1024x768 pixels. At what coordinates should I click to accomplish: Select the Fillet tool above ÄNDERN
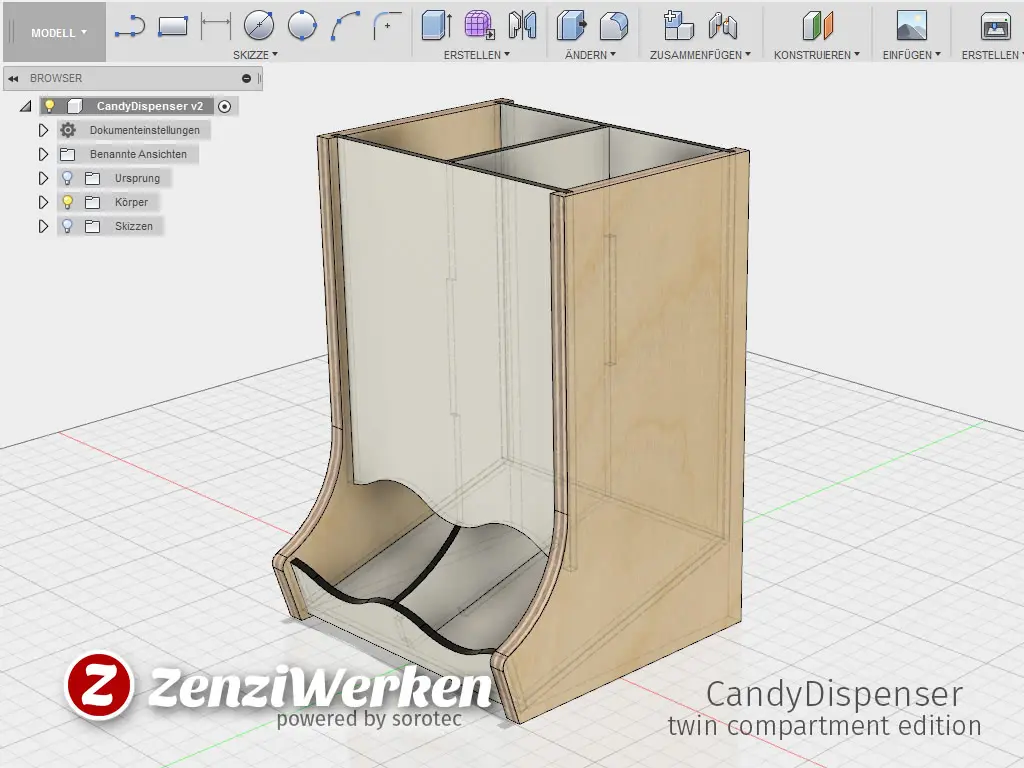[x=614, y=26]
